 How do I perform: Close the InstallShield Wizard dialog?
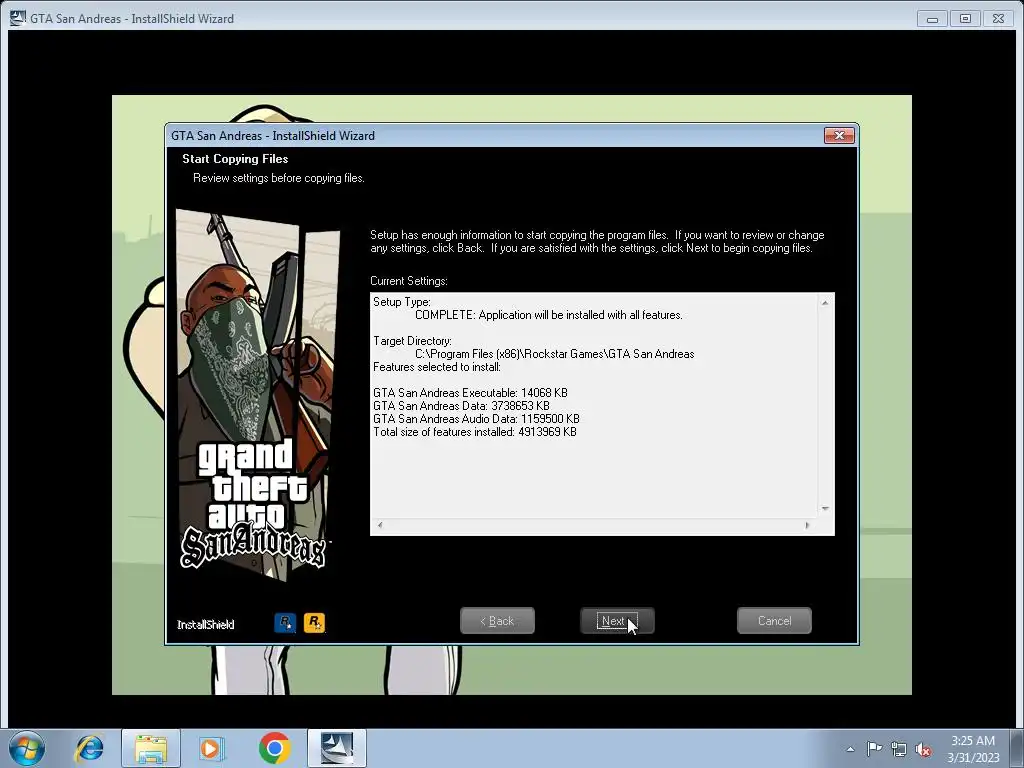839,135
